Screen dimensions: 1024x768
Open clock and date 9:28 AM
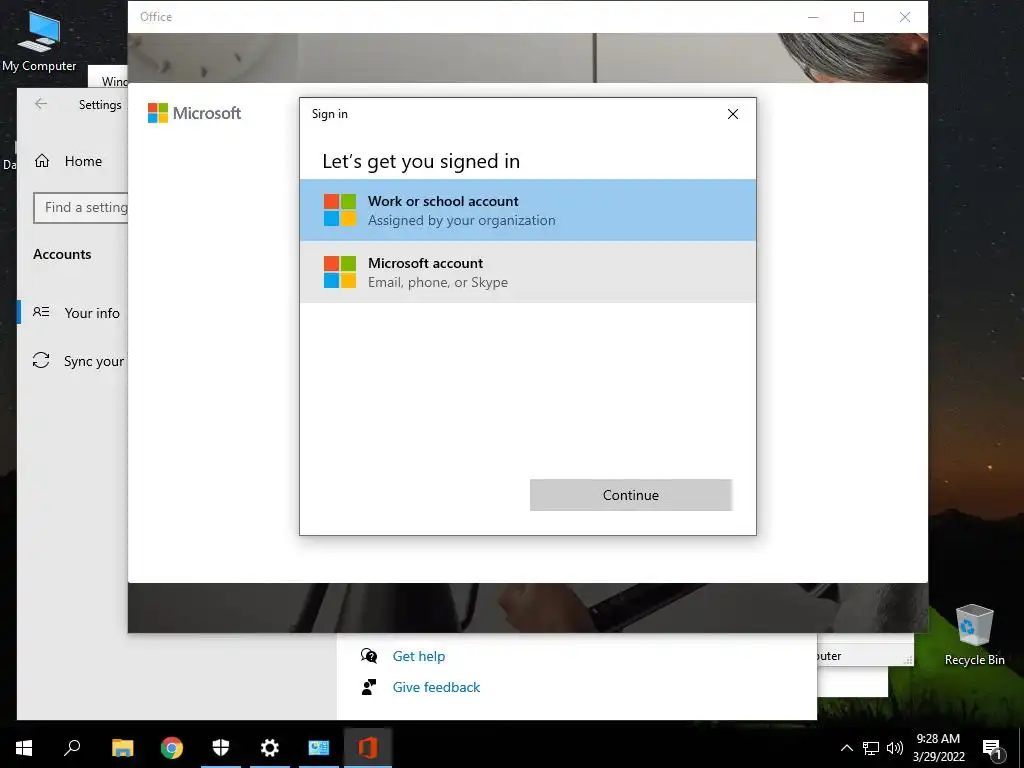(x=938, y=748)
